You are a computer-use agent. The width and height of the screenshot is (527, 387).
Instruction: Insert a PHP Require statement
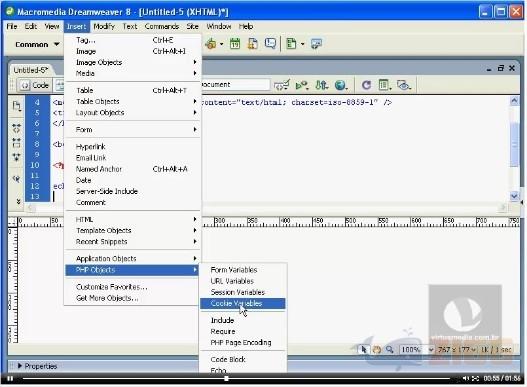[x=243, y=331]
